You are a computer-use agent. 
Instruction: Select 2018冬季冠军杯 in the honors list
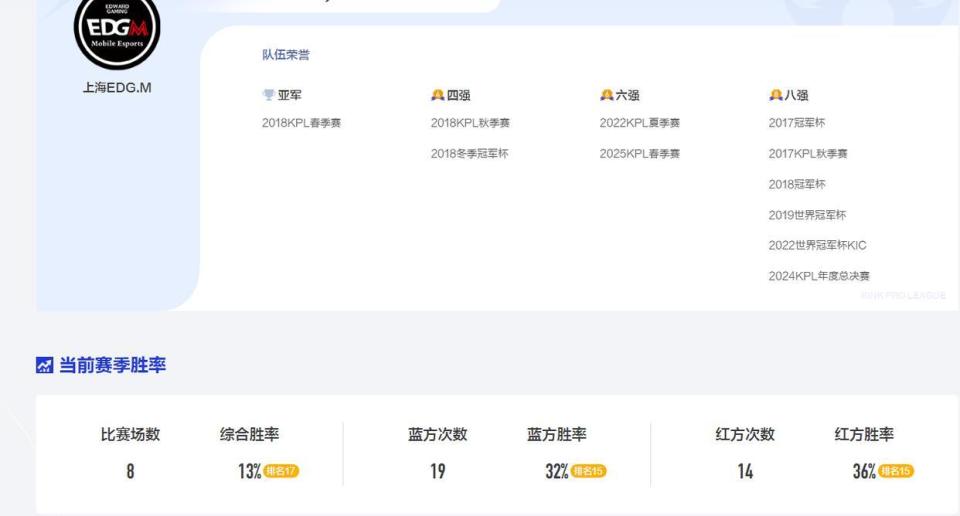pos(469,154)
